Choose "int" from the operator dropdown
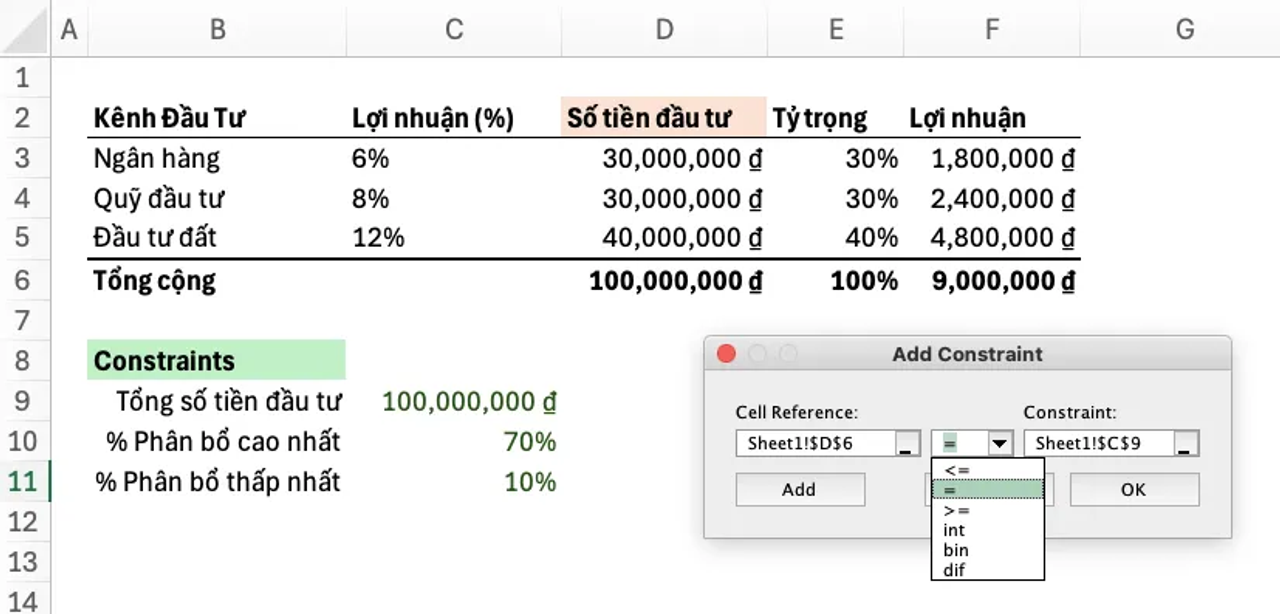 [x=954, y=530]
